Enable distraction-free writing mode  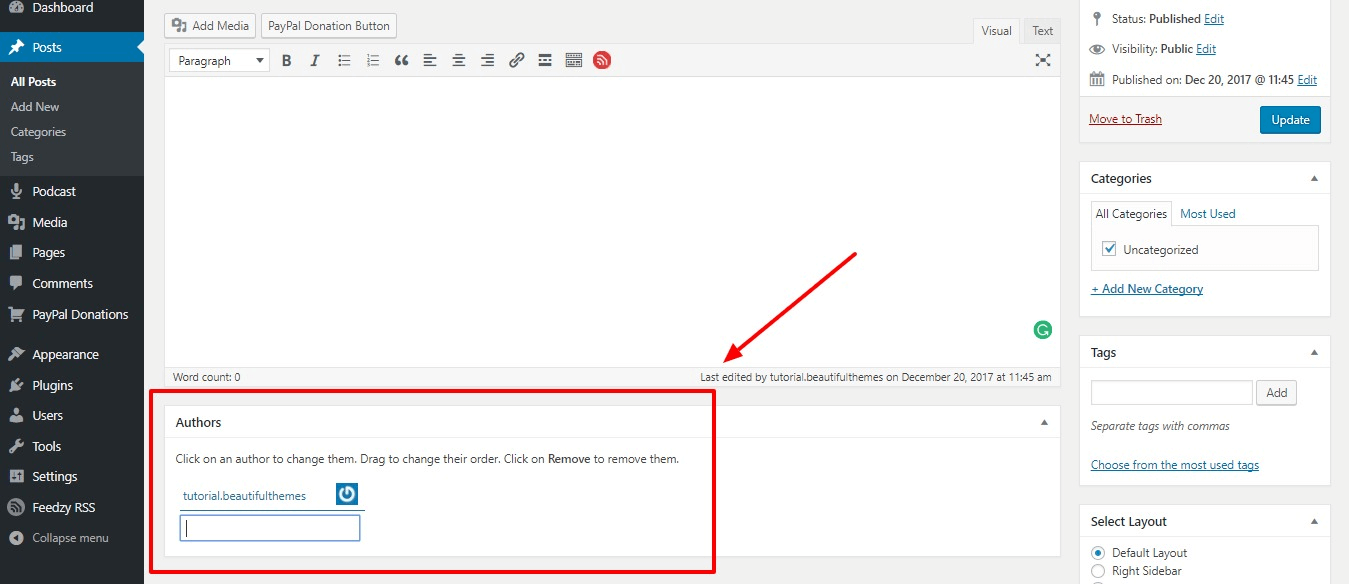click(x=1043, y=61)
